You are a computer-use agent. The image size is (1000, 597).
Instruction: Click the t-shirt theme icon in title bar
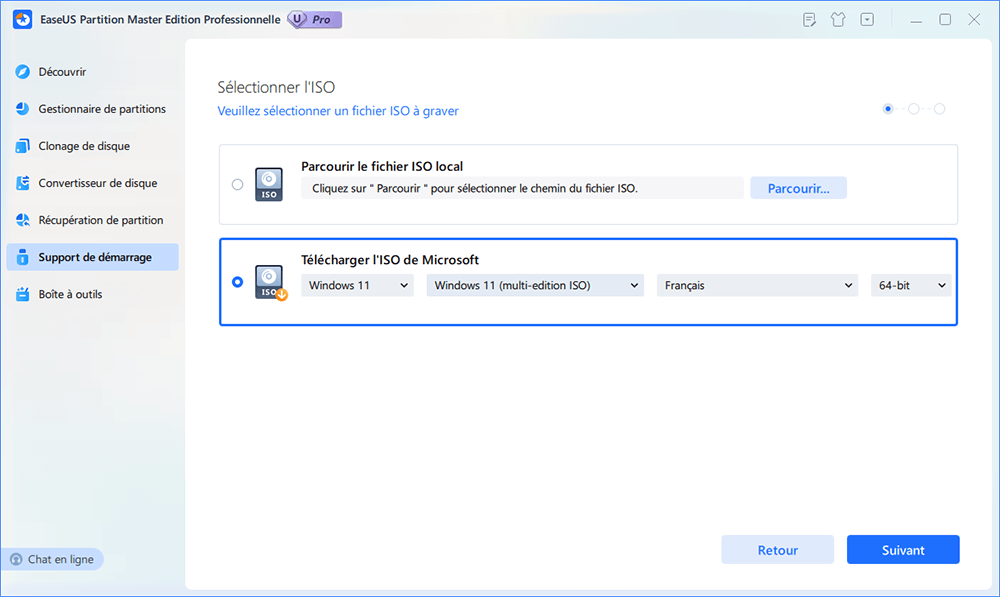point(838,18)
